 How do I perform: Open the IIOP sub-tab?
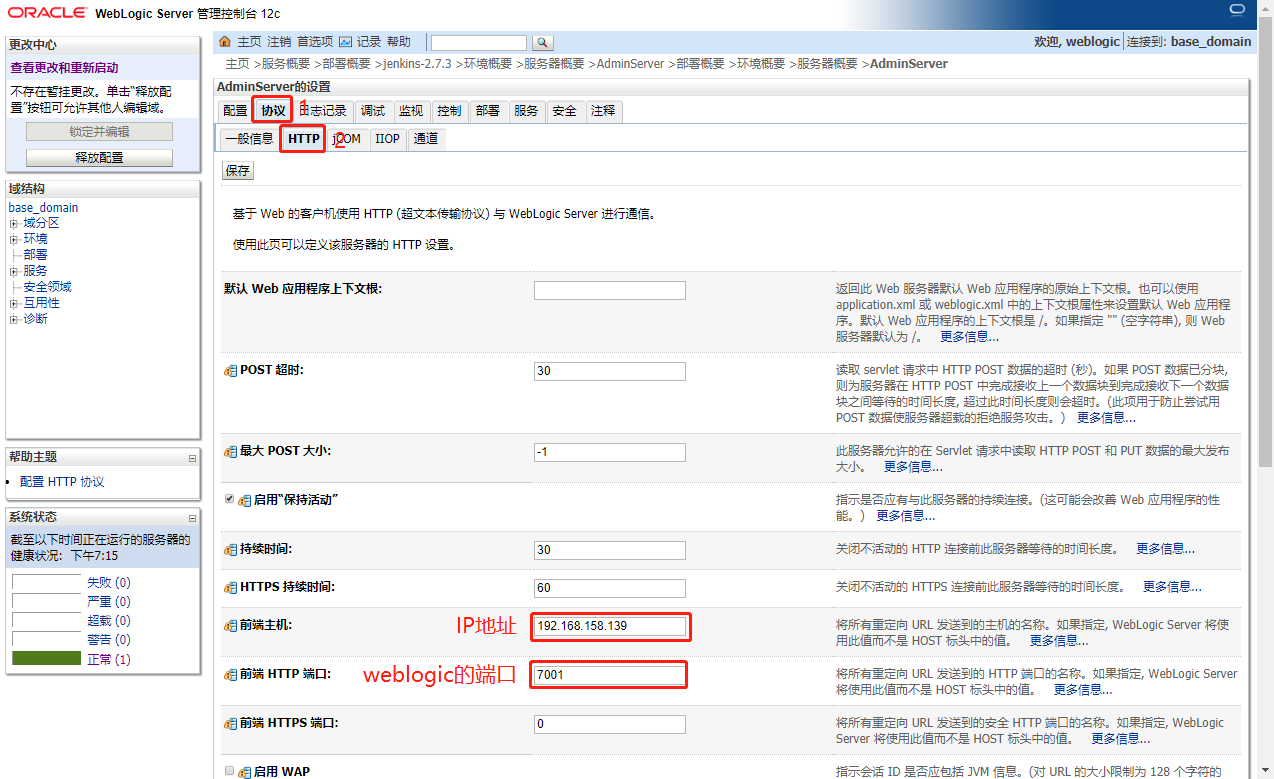[x=387, y=139]
